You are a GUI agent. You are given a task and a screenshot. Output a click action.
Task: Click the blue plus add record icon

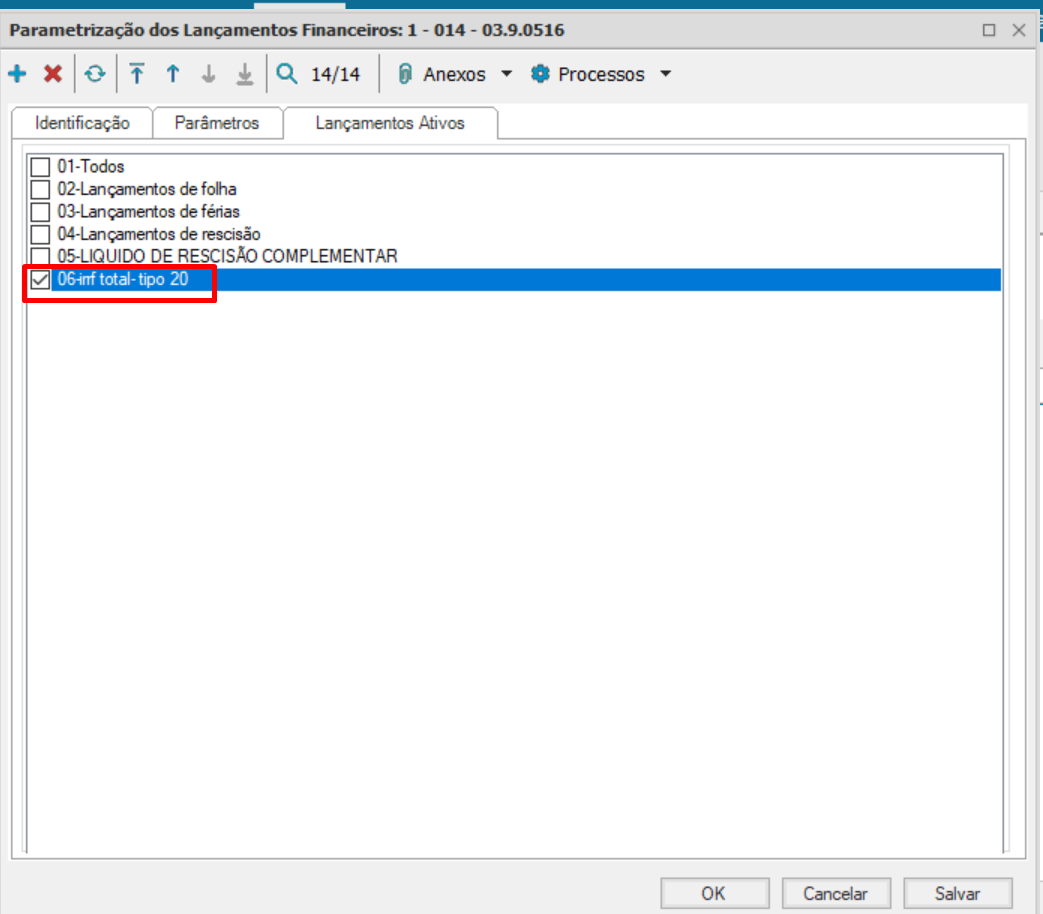[x=17, y=74]
